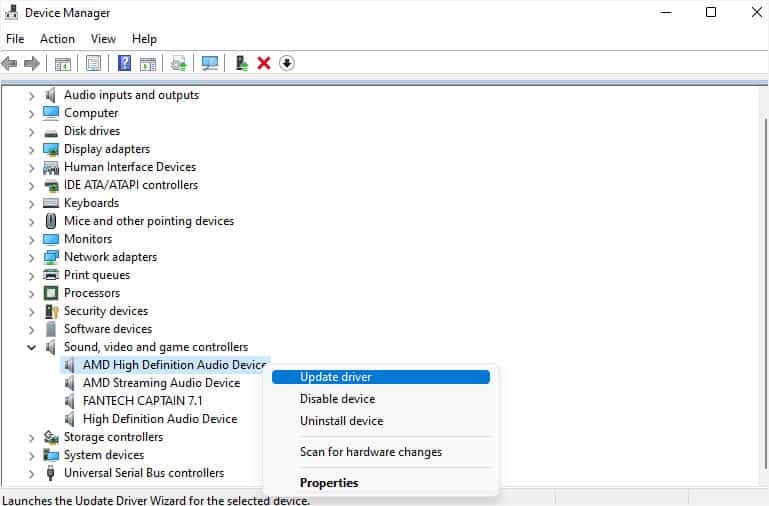Viewport: 769px width, 506px height.
Task: Select AMD High Definition Audio Device
Action: pyautogui.click(x=175, y=365)
